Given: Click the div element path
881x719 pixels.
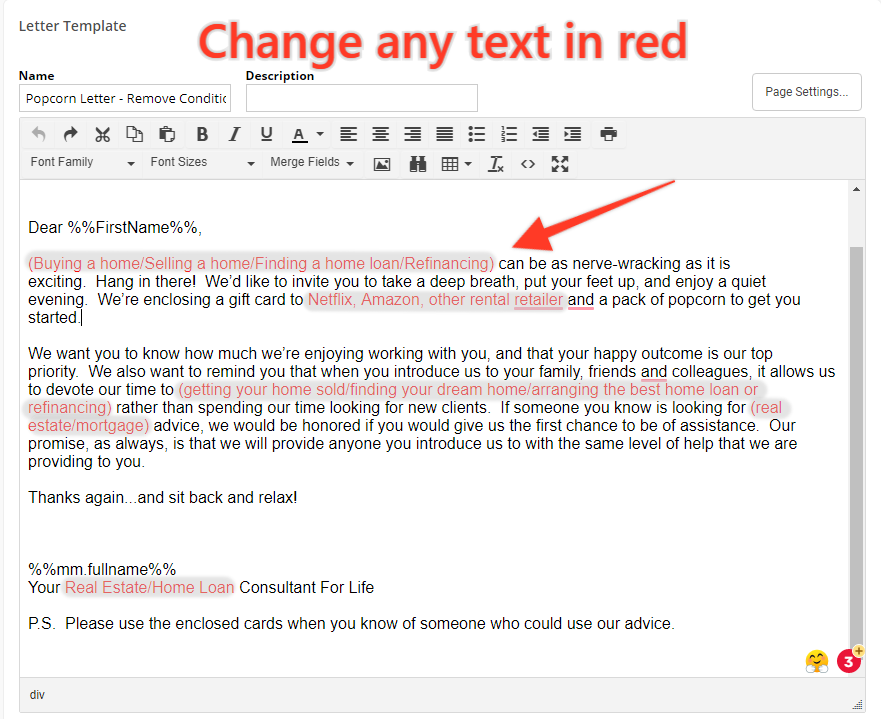Looking at the screenshot, I should tap(37, 695).
